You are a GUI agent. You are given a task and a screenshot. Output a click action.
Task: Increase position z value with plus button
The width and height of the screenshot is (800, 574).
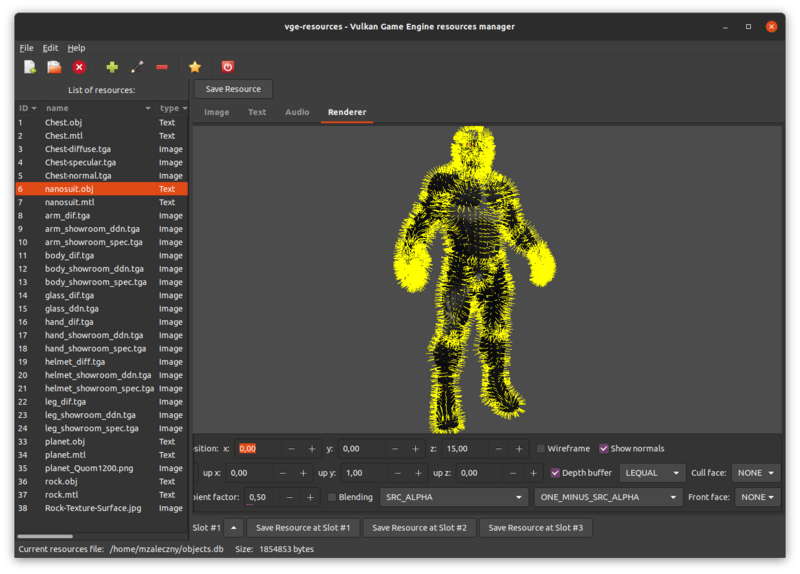coord(519,449)
